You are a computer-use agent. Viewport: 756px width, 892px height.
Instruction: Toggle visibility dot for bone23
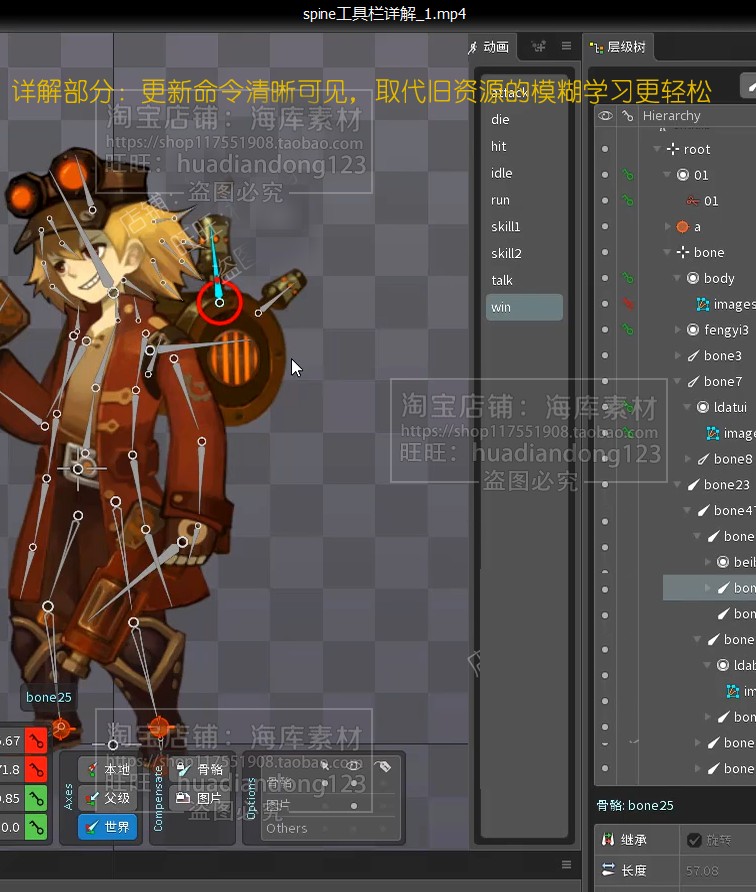605,485
